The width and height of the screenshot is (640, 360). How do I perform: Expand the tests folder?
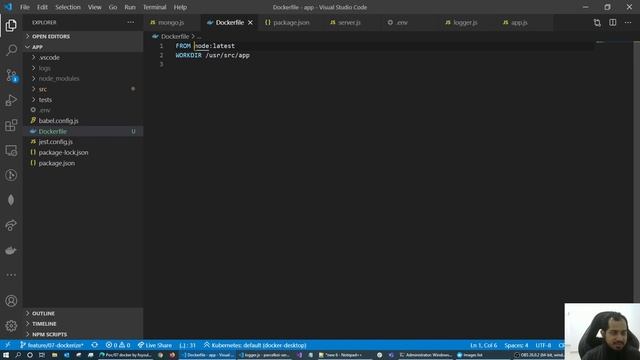[83, 100]
